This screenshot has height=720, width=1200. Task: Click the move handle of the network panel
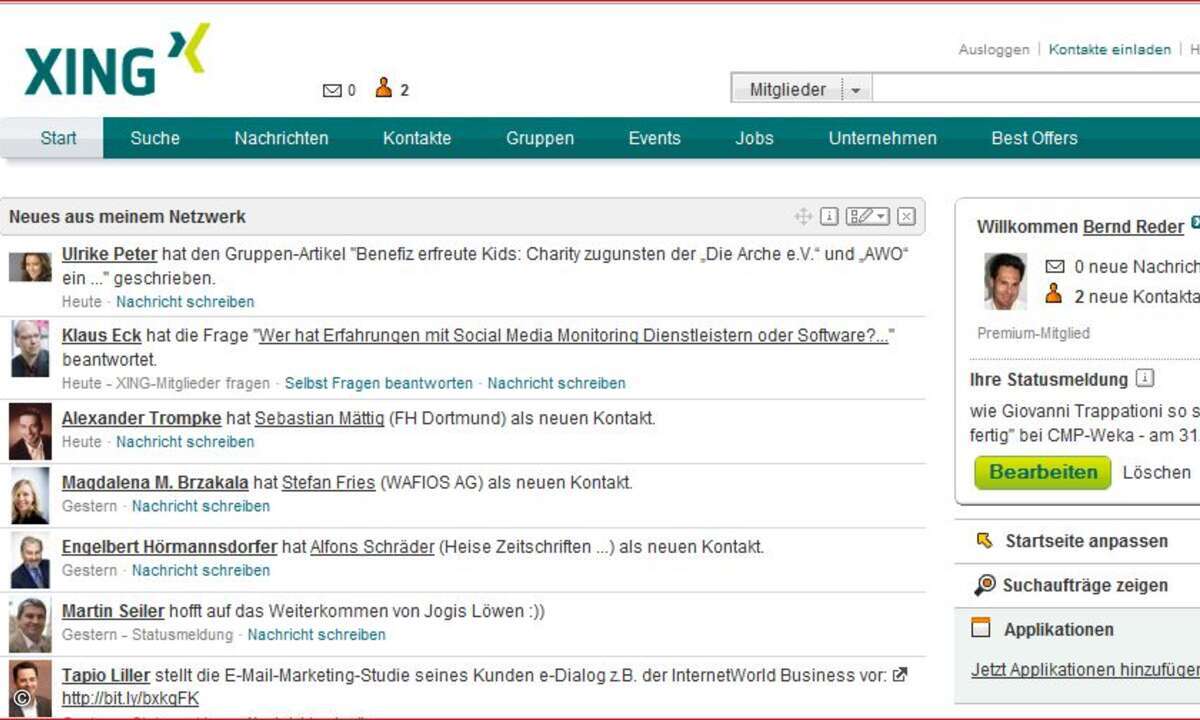point(802,216)
